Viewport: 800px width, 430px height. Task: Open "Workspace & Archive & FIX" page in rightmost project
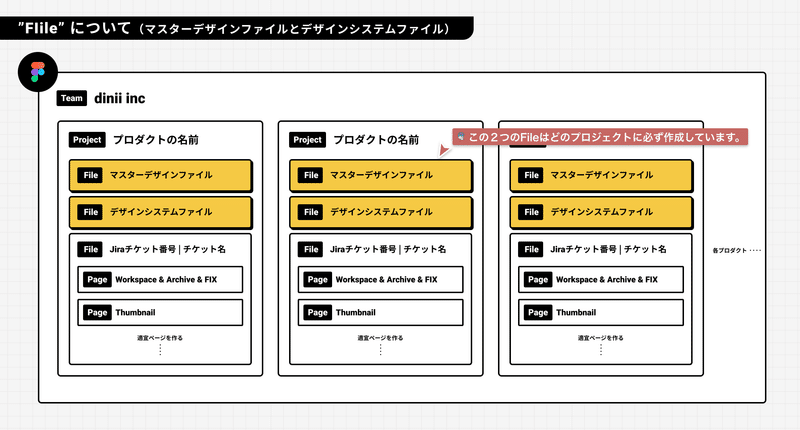click(601, 280)
